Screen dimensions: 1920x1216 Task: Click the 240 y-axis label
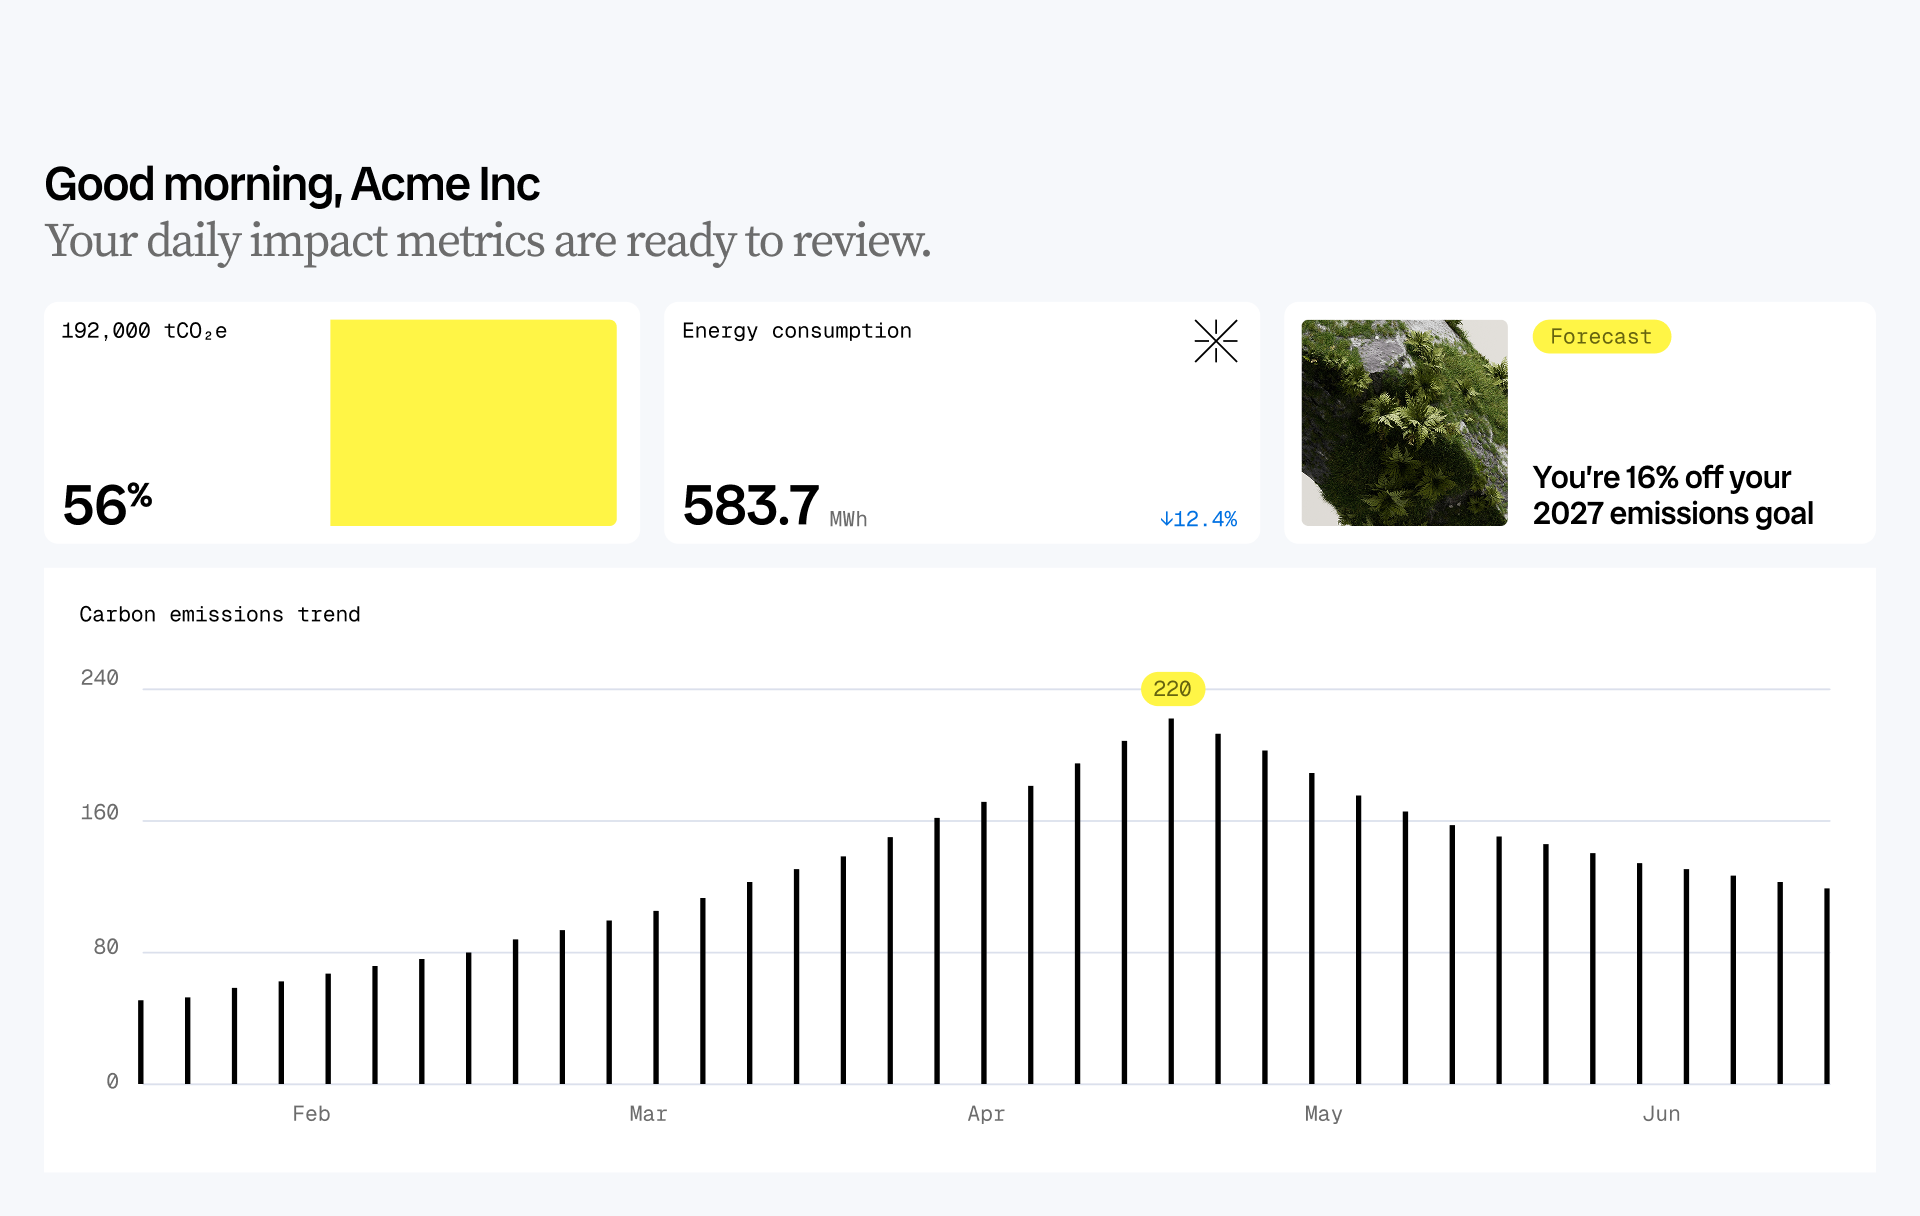click(x=99, y=678)
